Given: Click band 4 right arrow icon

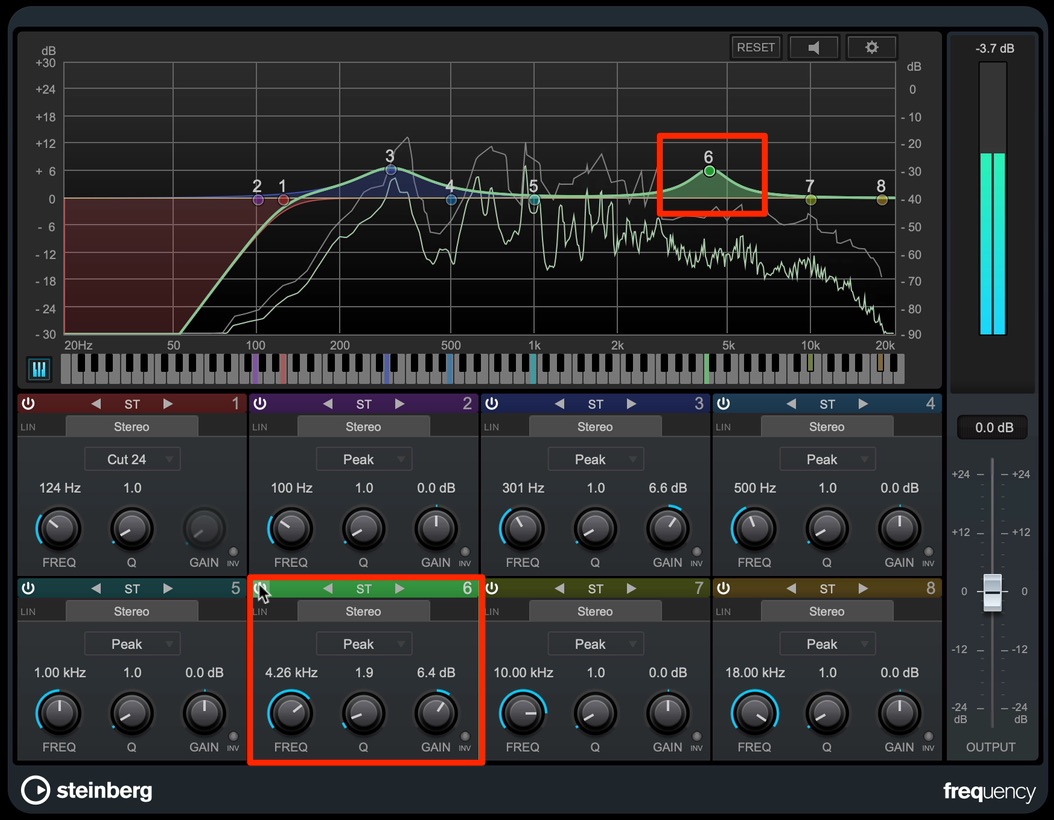Looking at the screenshot, I should (x=863, y=404).
